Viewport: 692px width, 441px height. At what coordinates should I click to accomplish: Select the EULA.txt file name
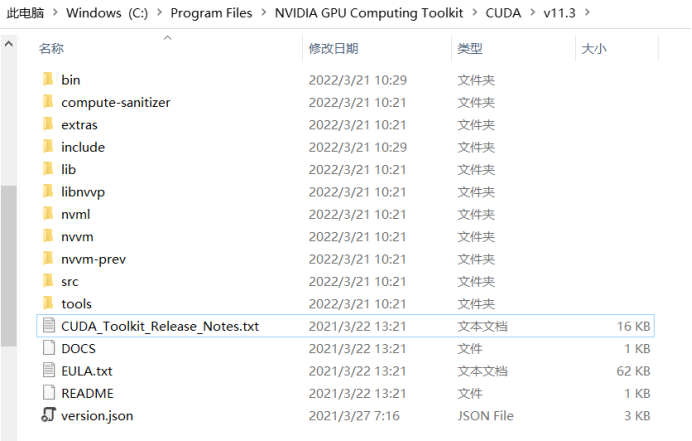coord(87,371)
